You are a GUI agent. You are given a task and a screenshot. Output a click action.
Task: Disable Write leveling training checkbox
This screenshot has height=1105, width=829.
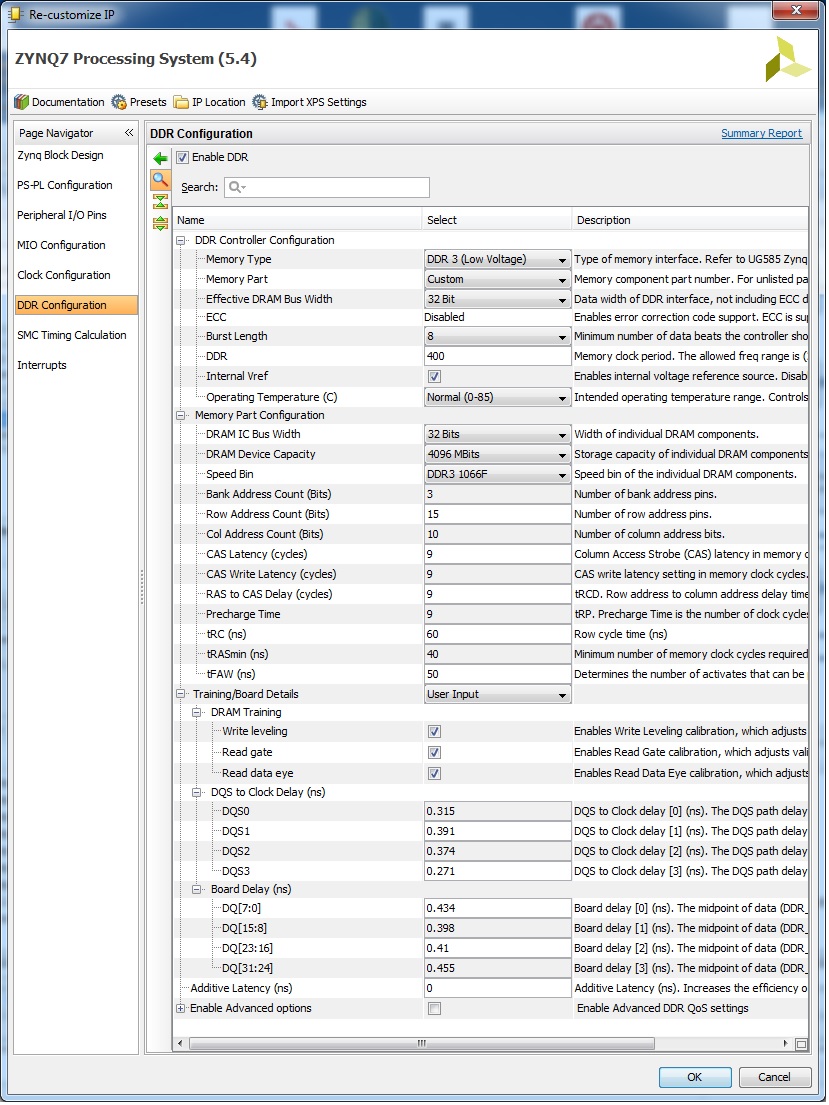point(434,732)
